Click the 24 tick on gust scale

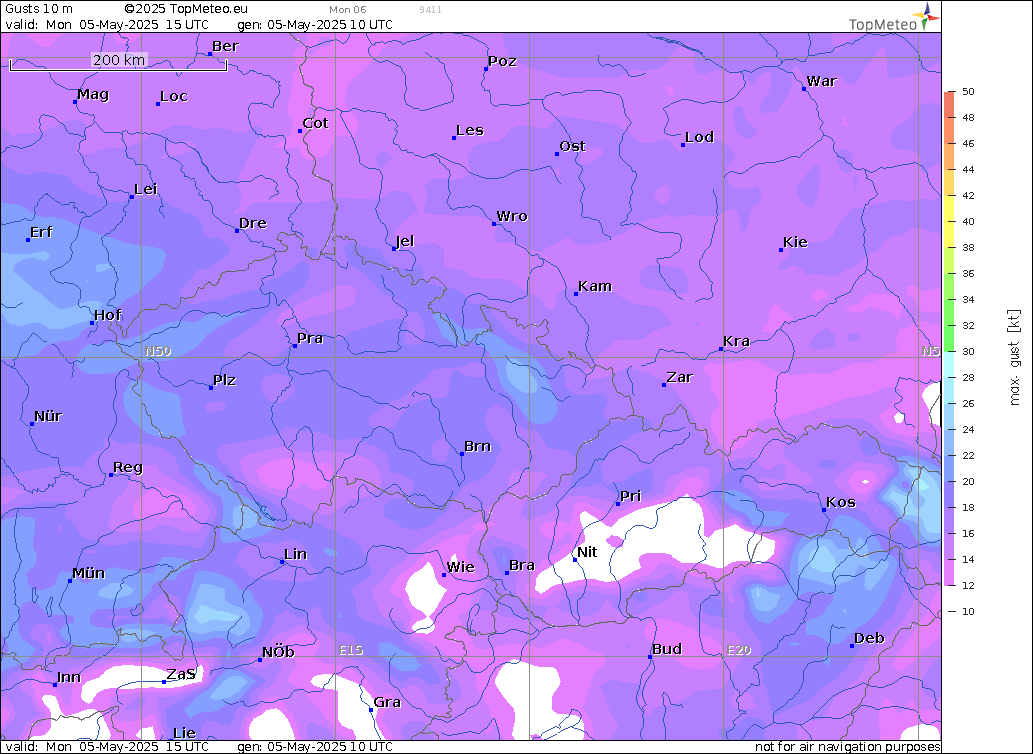pyautogui.click(x=968, y=429)
